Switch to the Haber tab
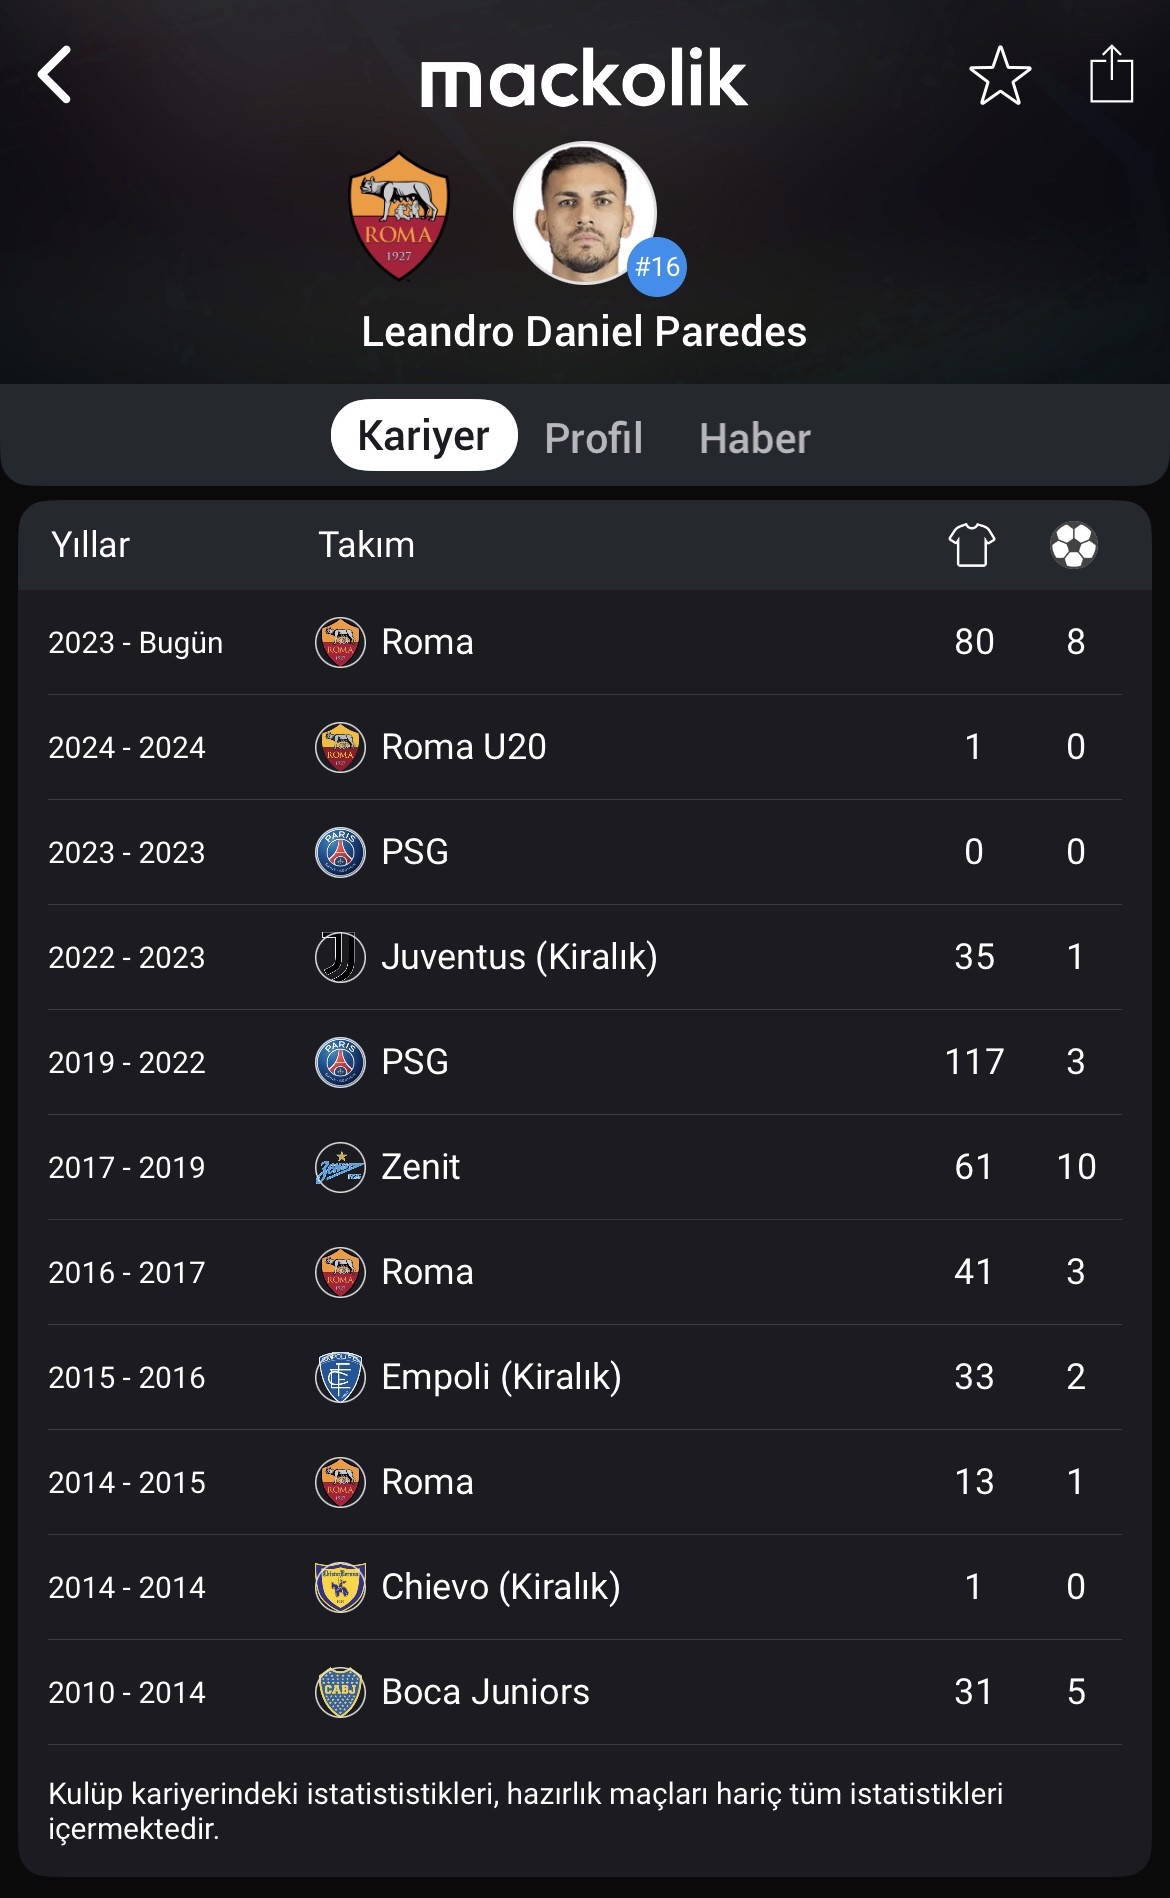1170x1898 pixels. click(754, 438)
